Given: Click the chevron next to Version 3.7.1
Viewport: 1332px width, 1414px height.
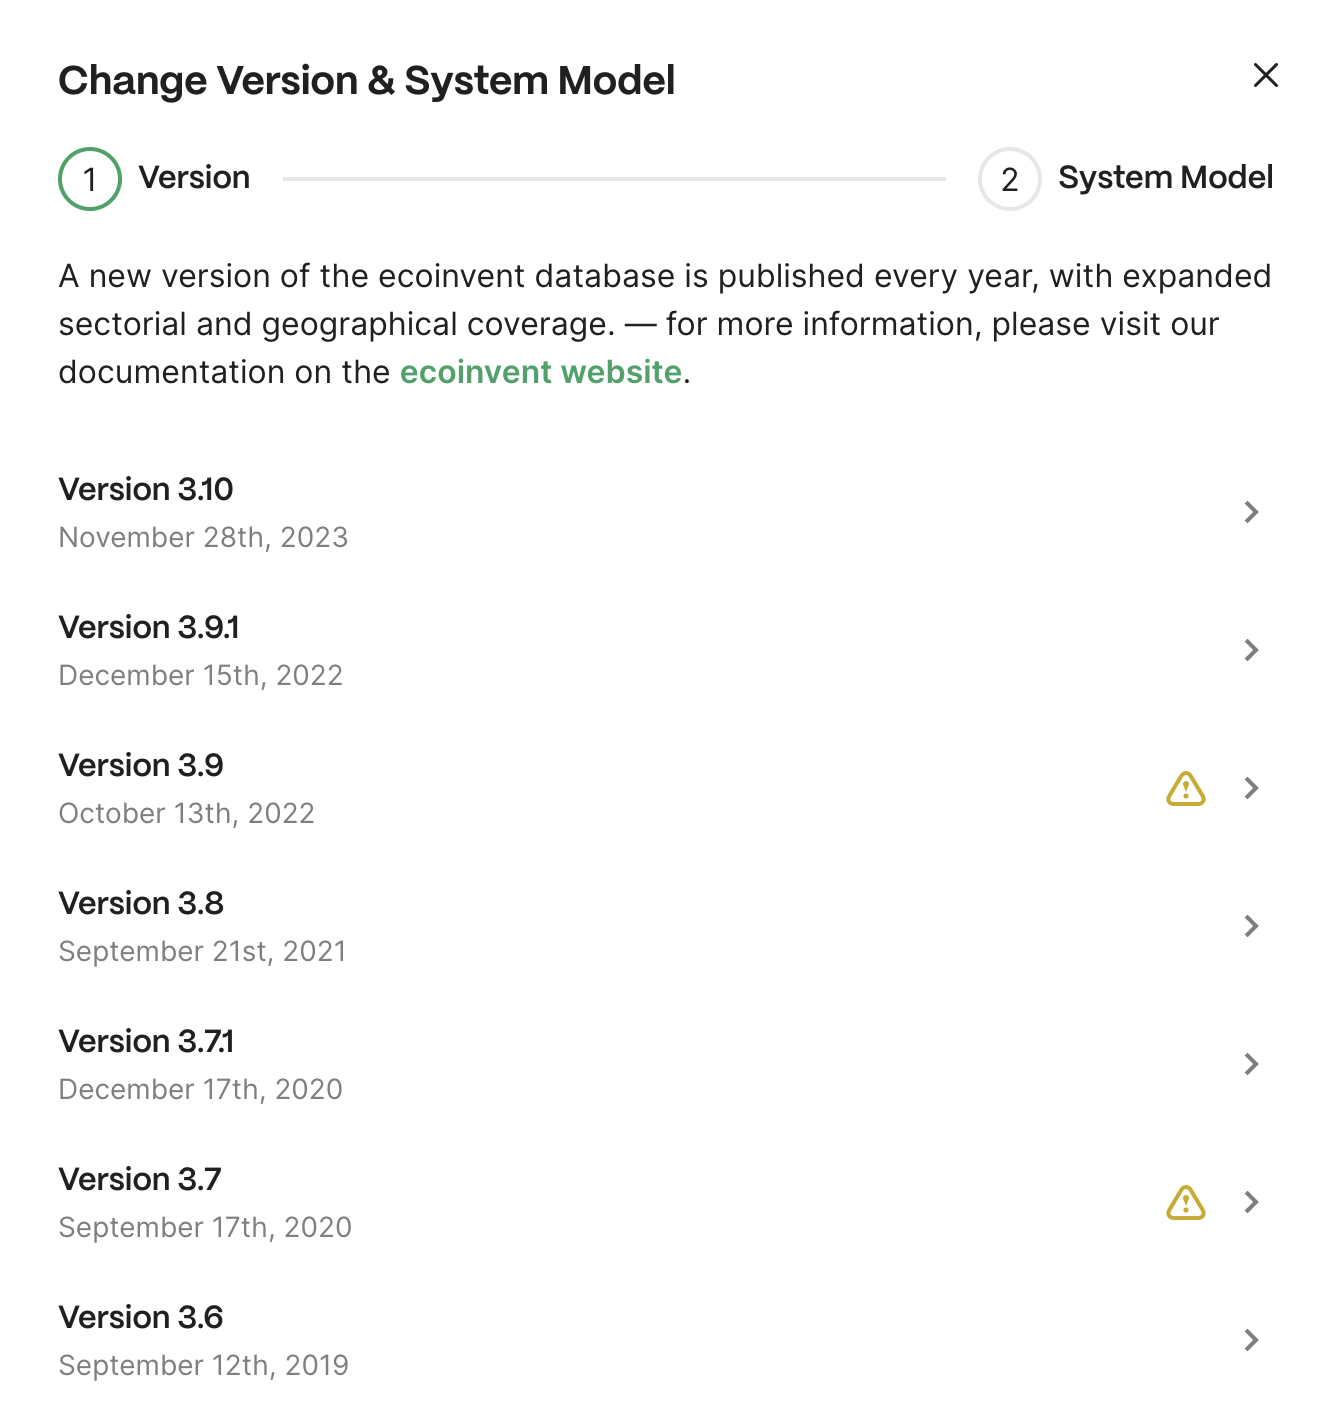Looking at the screenshot, I should pyautogui.click(x=1251, y=1064).
